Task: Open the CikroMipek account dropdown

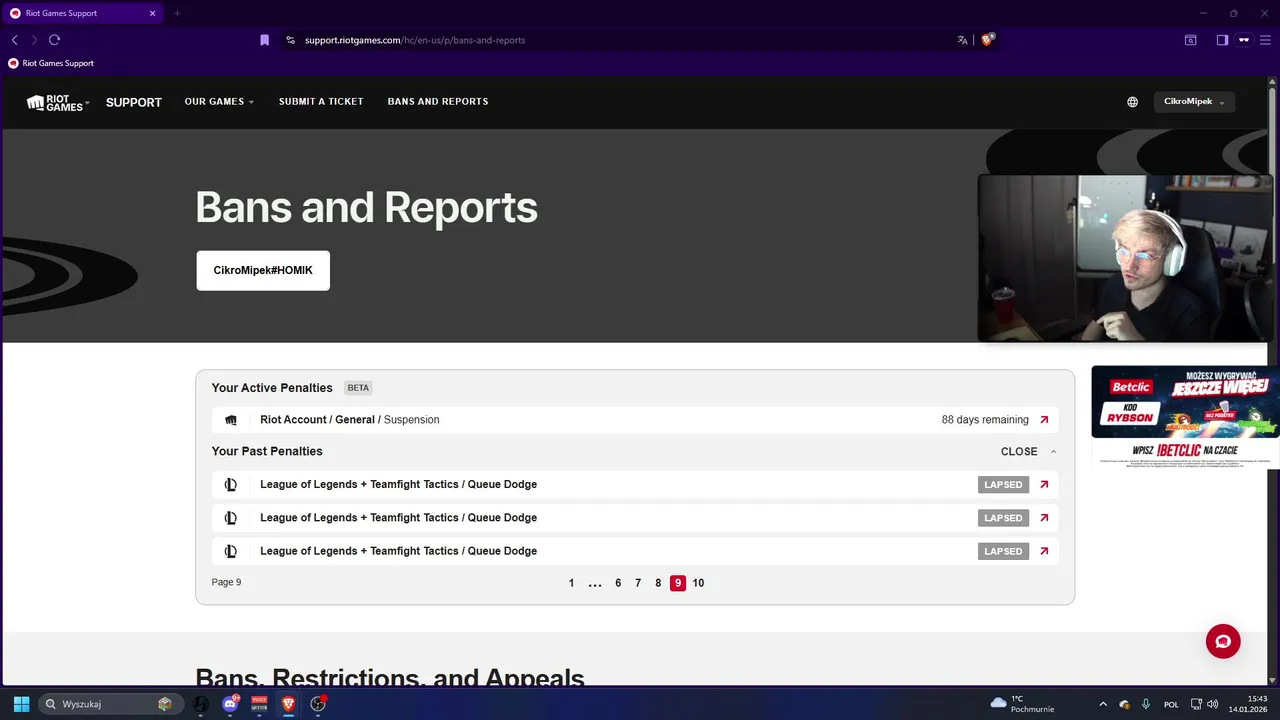Action: [1194, 102]
